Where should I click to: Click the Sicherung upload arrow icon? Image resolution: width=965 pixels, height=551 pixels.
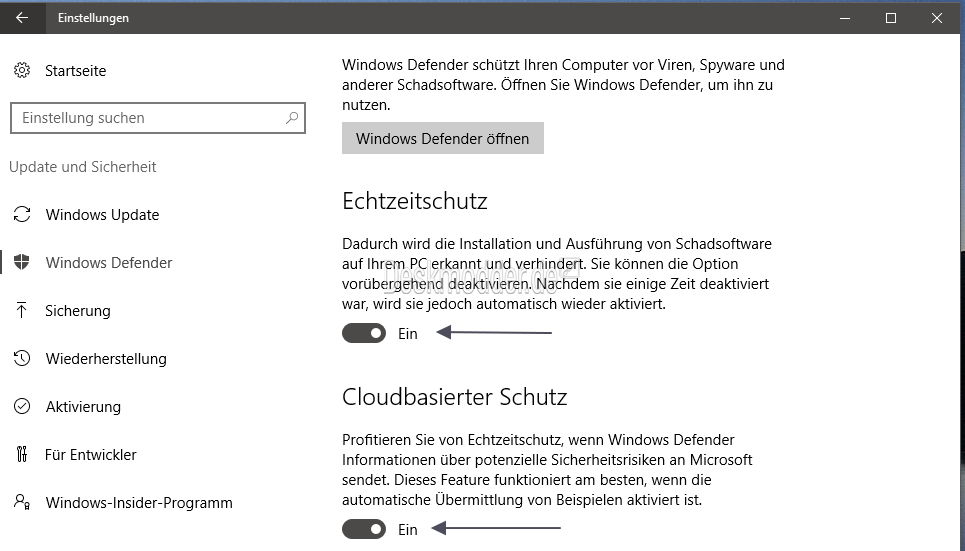22,310
